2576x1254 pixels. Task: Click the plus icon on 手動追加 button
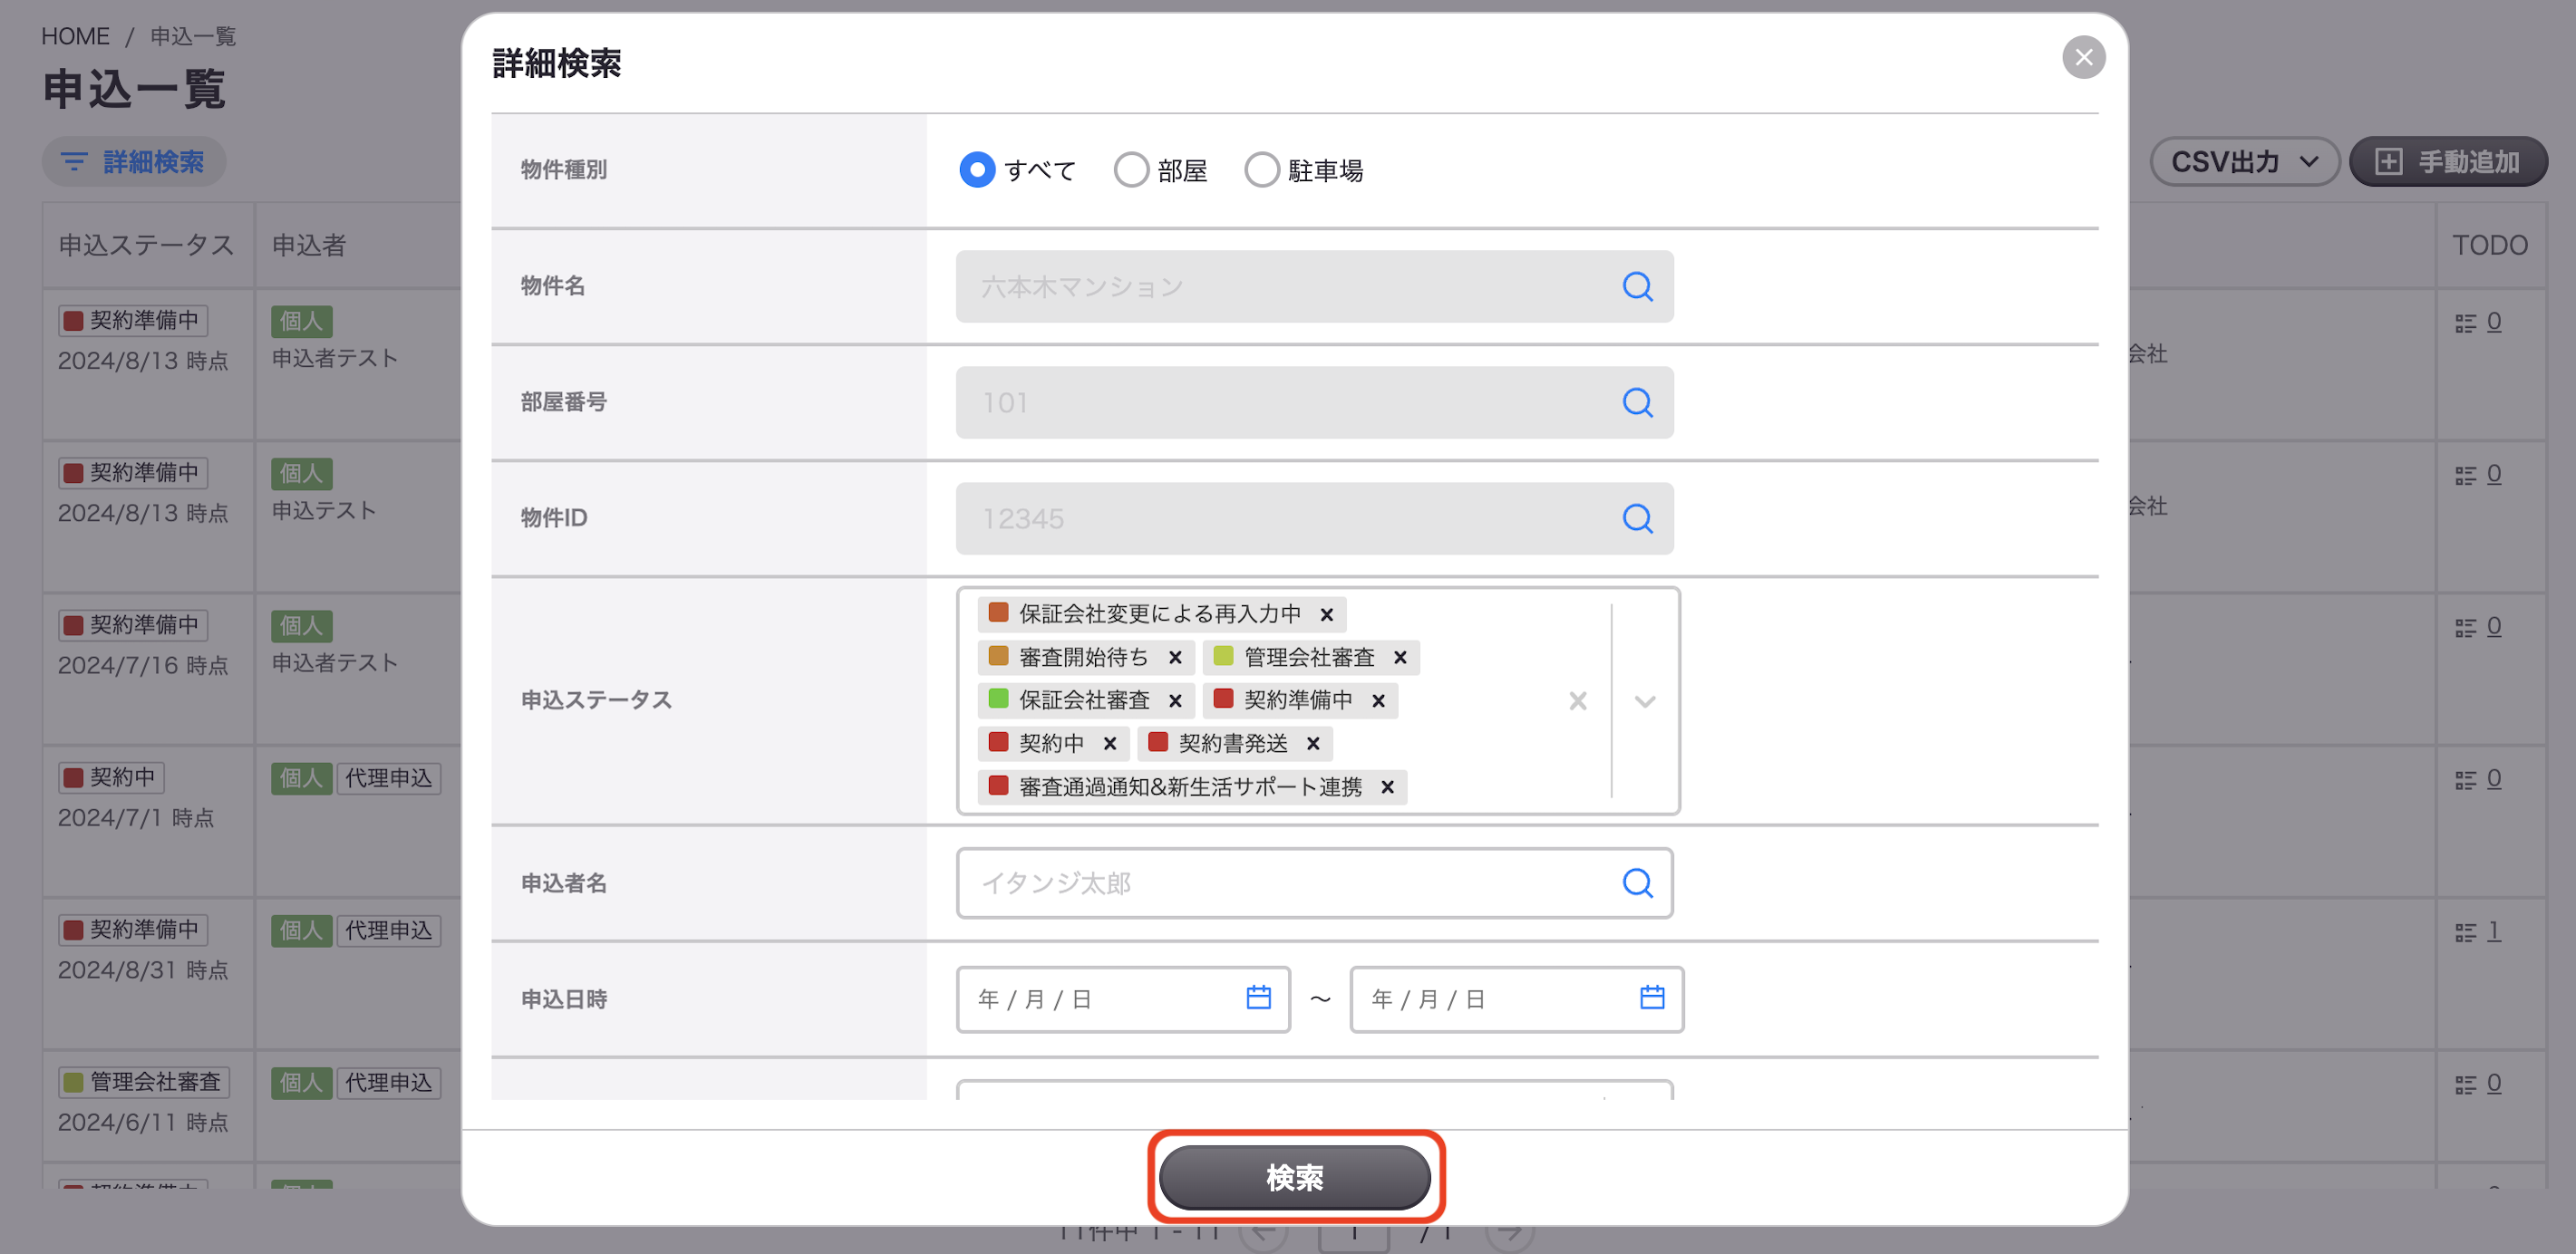pos(2388,162)
